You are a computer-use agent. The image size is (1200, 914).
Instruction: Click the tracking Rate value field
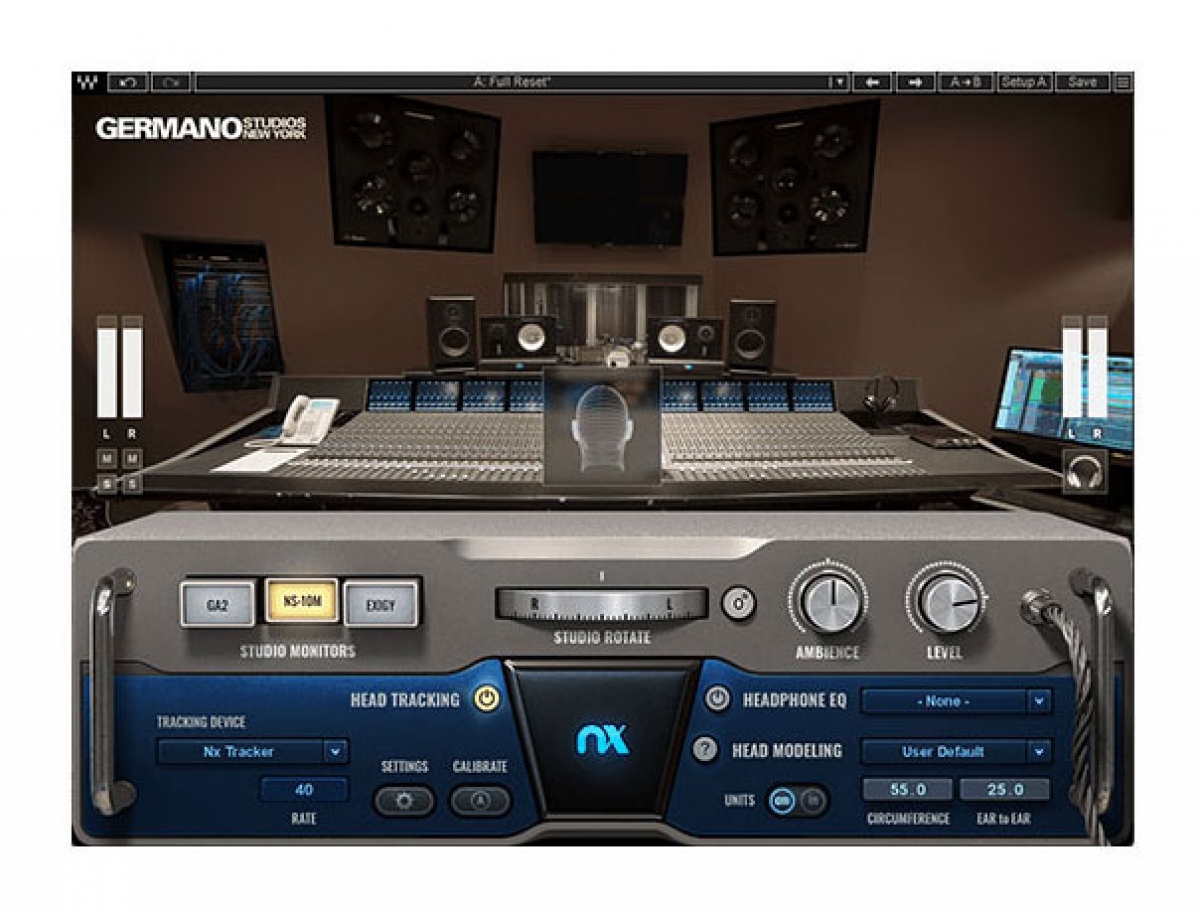[304, 790]
